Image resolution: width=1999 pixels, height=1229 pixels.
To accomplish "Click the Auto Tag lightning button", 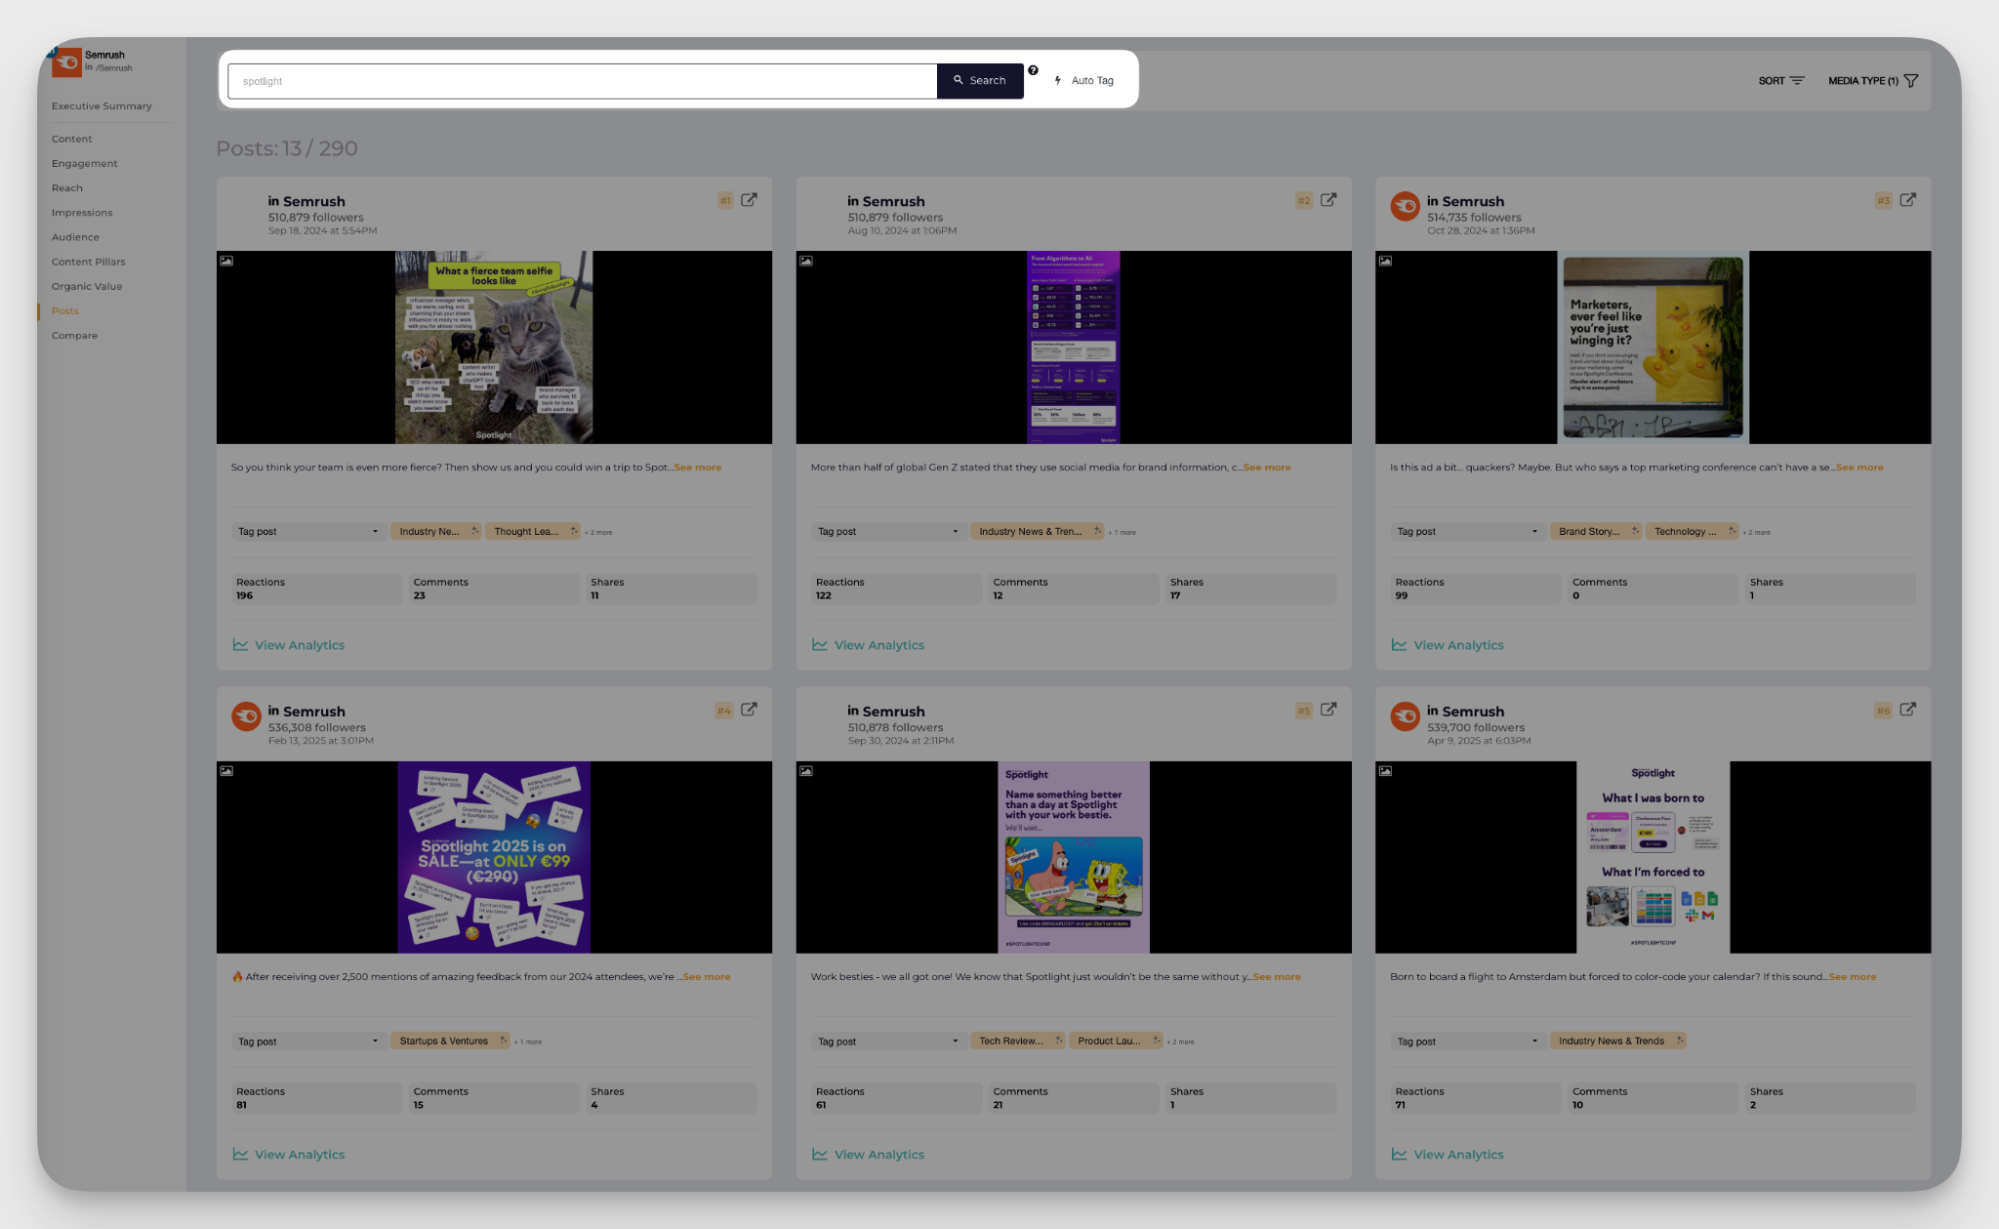I will pyautogui.click(x=1084, y=81).
